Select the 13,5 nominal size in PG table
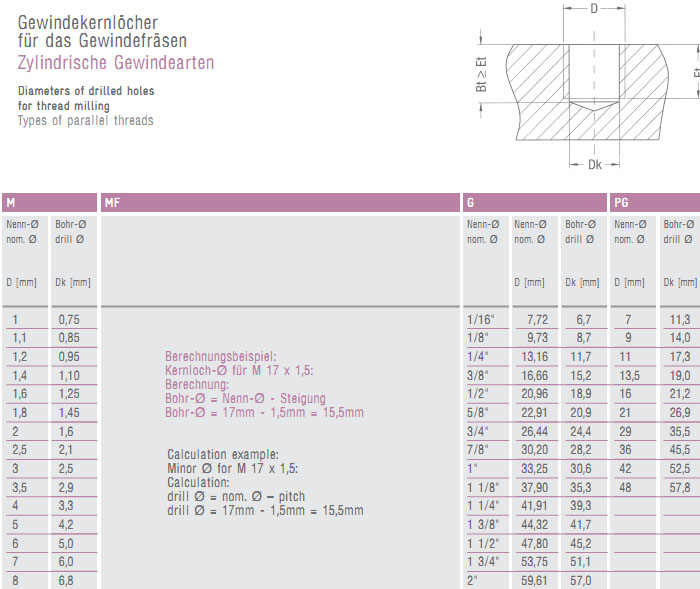This screenshot has width=700, height=589. pos(627,375)
